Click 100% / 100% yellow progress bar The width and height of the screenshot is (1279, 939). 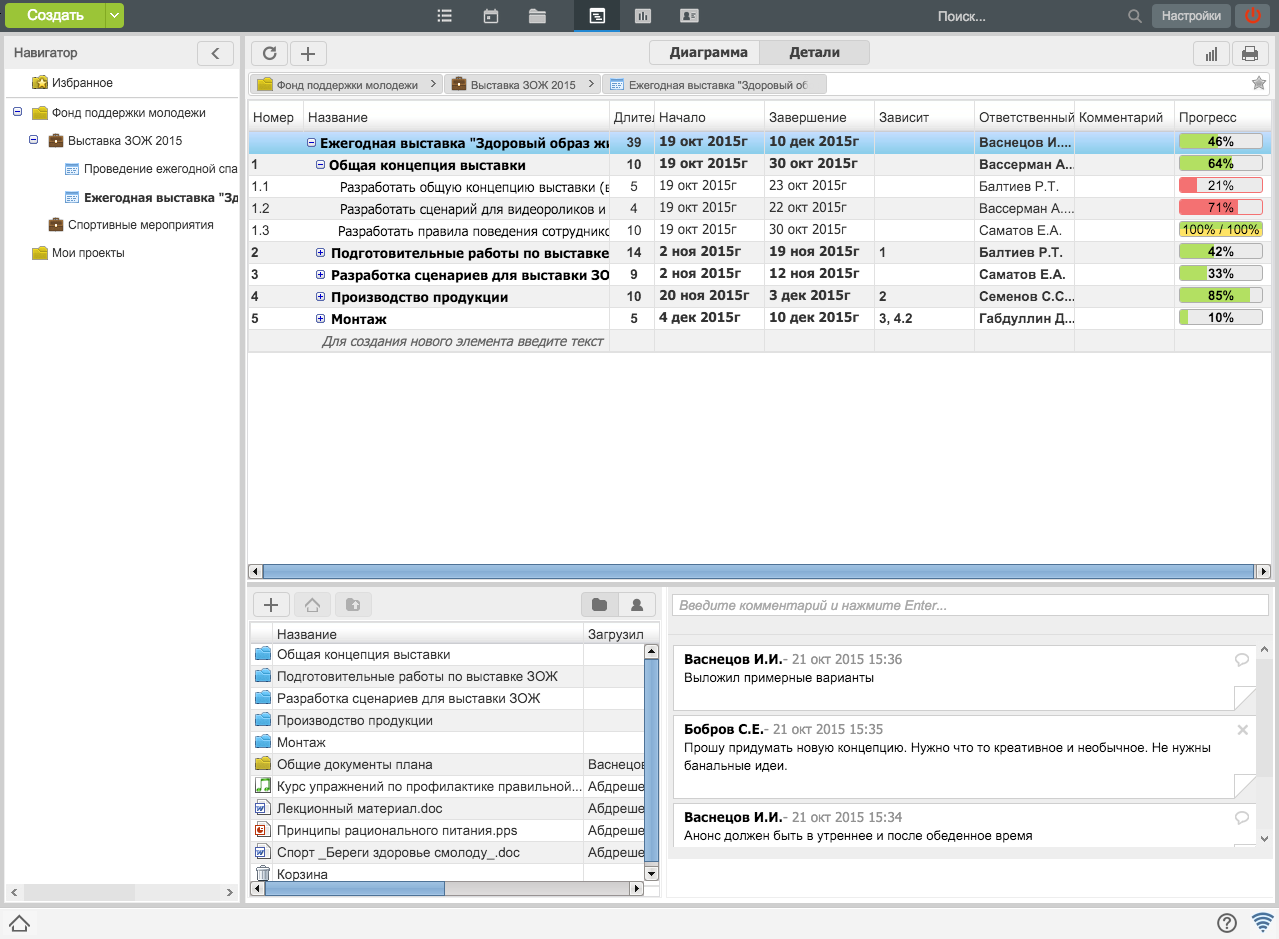pyautogui.click(x=1221, y=229)
